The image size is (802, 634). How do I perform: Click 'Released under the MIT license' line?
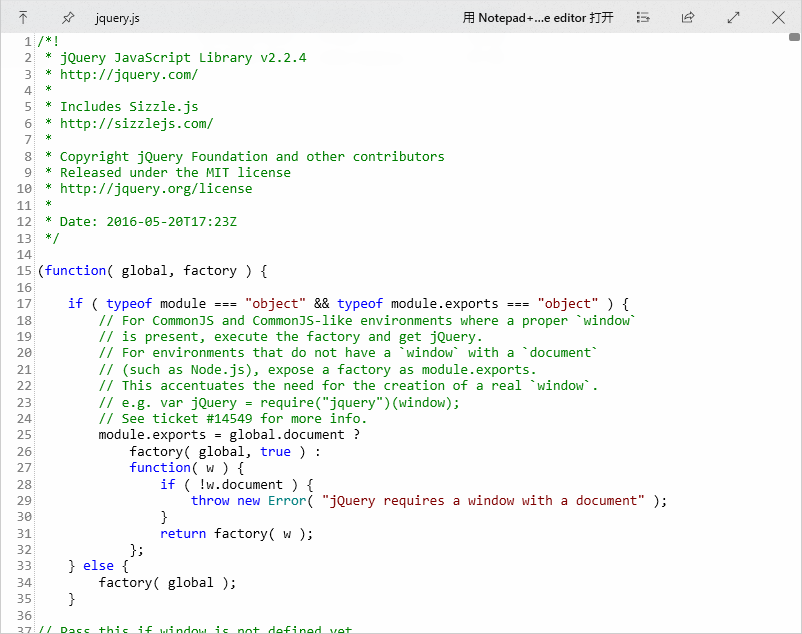pos(168,173)
